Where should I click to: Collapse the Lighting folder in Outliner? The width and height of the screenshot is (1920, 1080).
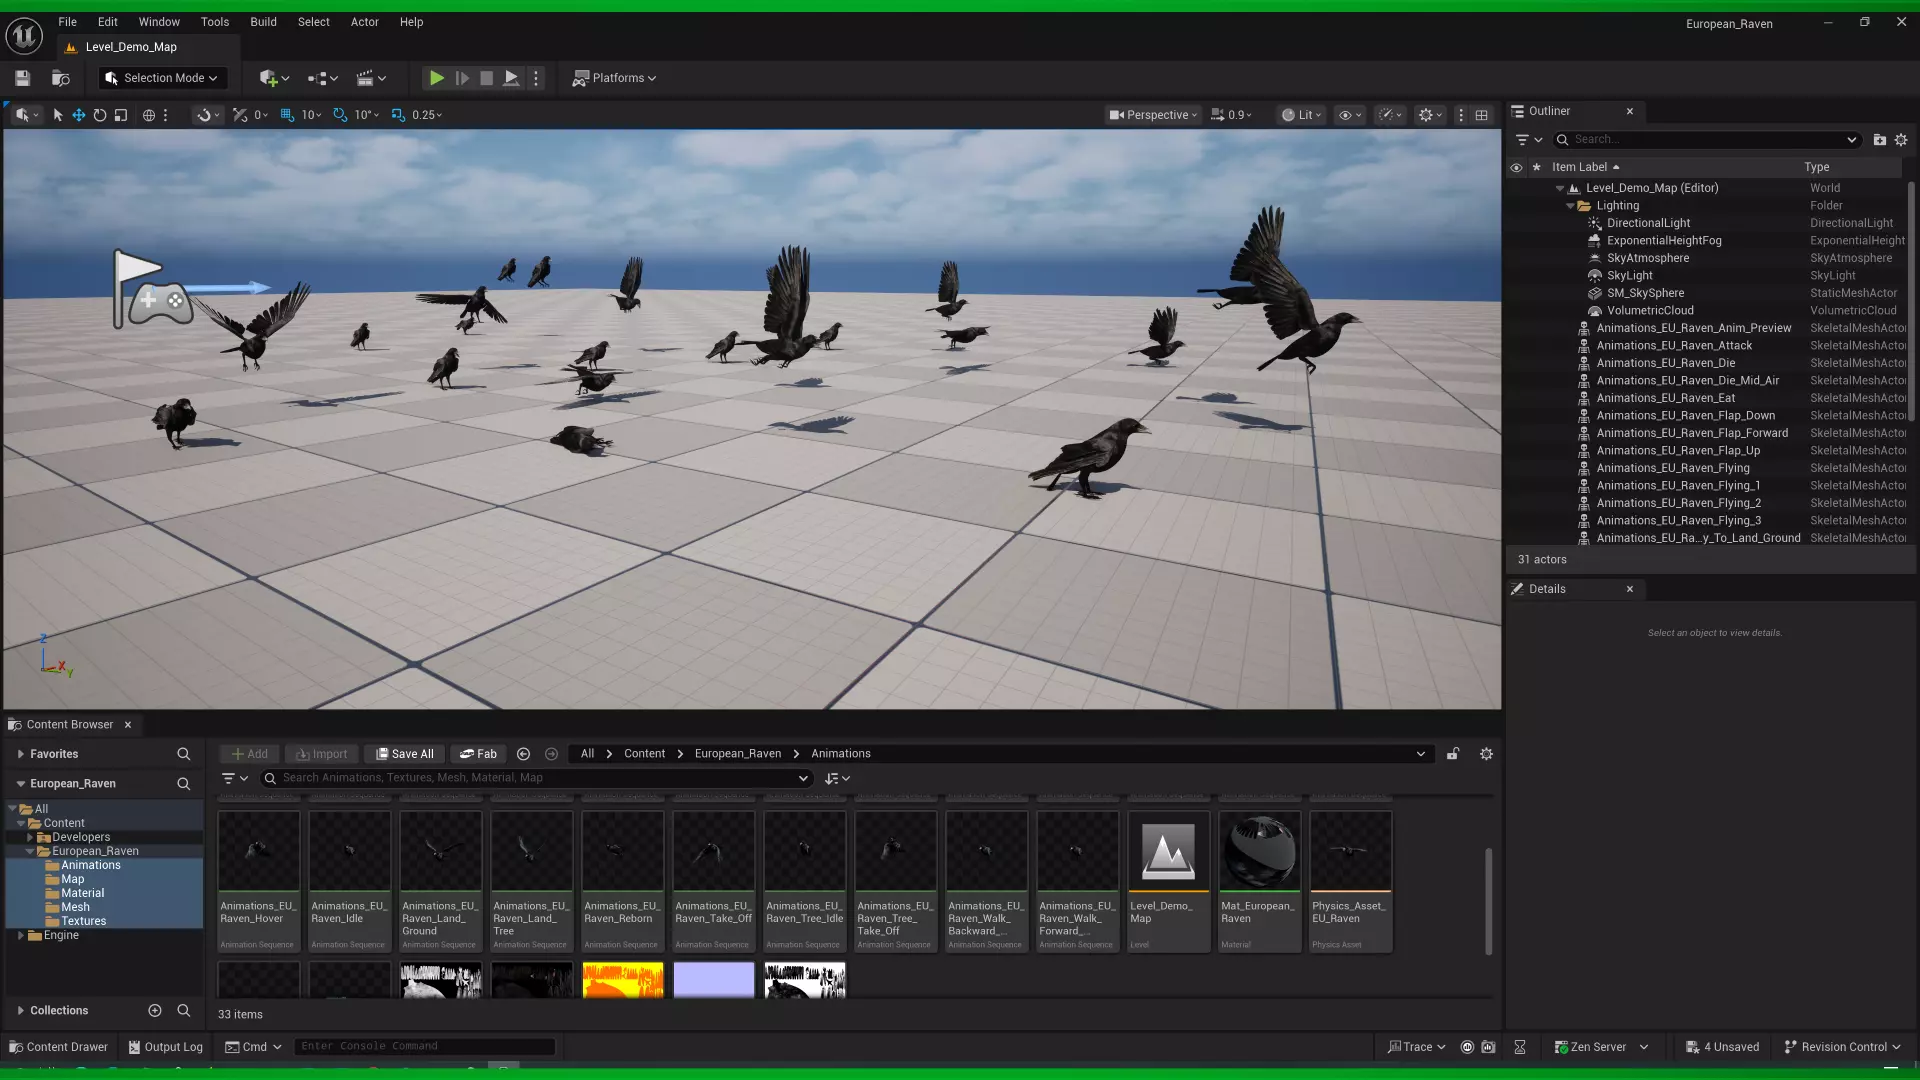tap(1570, 206)
